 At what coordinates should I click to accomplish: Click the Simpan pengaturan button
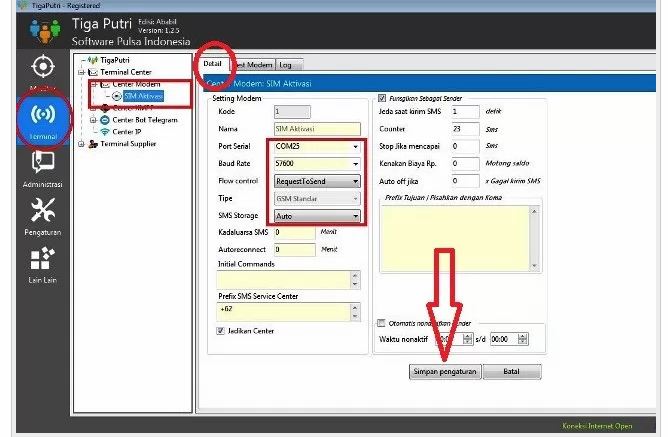pyautogui.click(x=445, y=371)
